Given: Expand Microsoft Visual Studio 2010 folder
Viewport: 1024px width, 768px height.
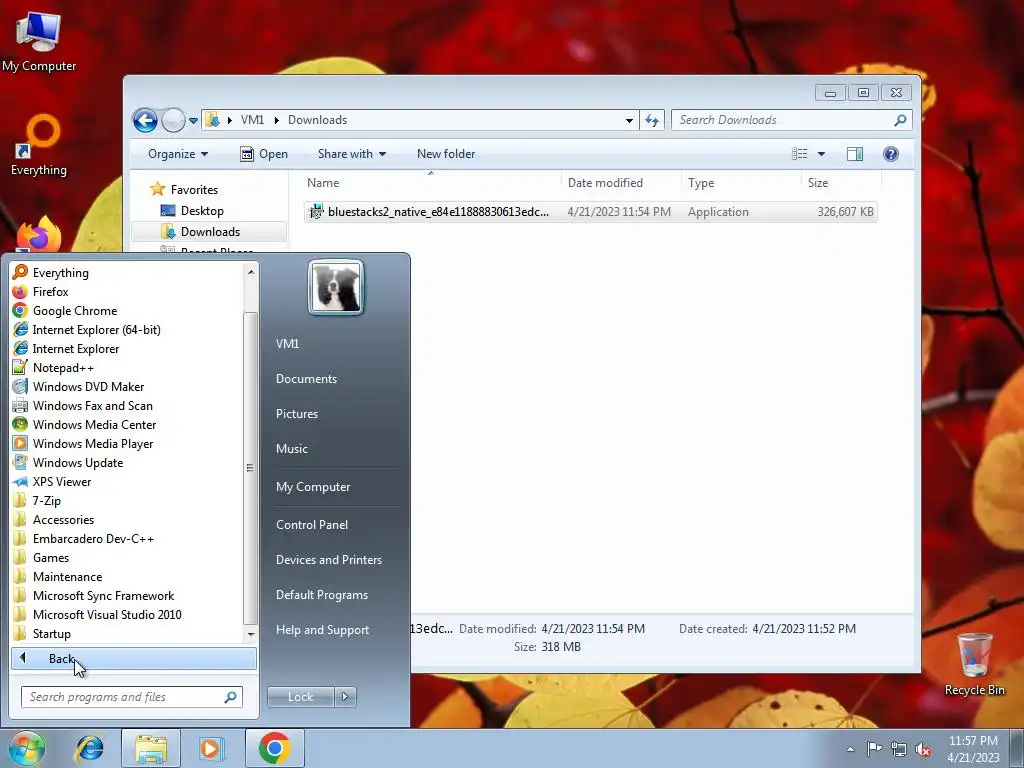Looking at the screenshot, I should pyautogui.click(x=107, y=614).
